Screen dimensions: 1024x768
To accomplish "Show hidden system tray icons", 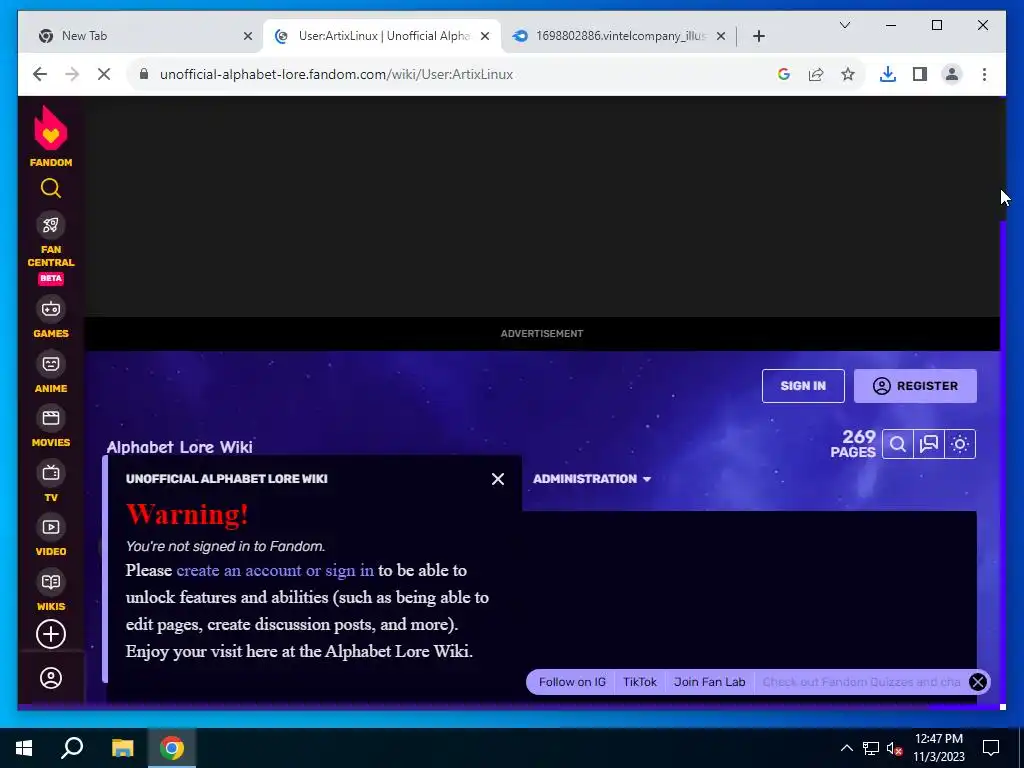I will [x=846, y=748].
